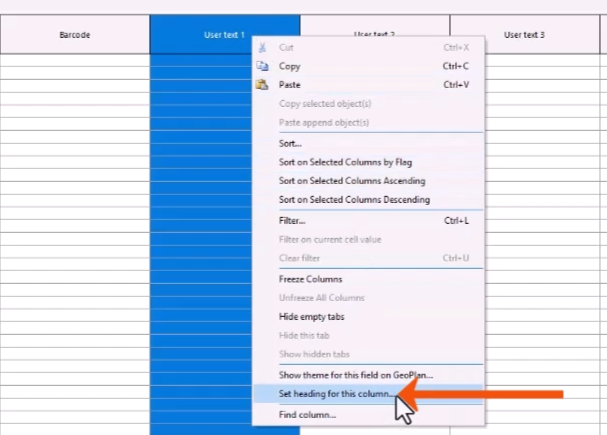Select the Clear filter entry

368,258
